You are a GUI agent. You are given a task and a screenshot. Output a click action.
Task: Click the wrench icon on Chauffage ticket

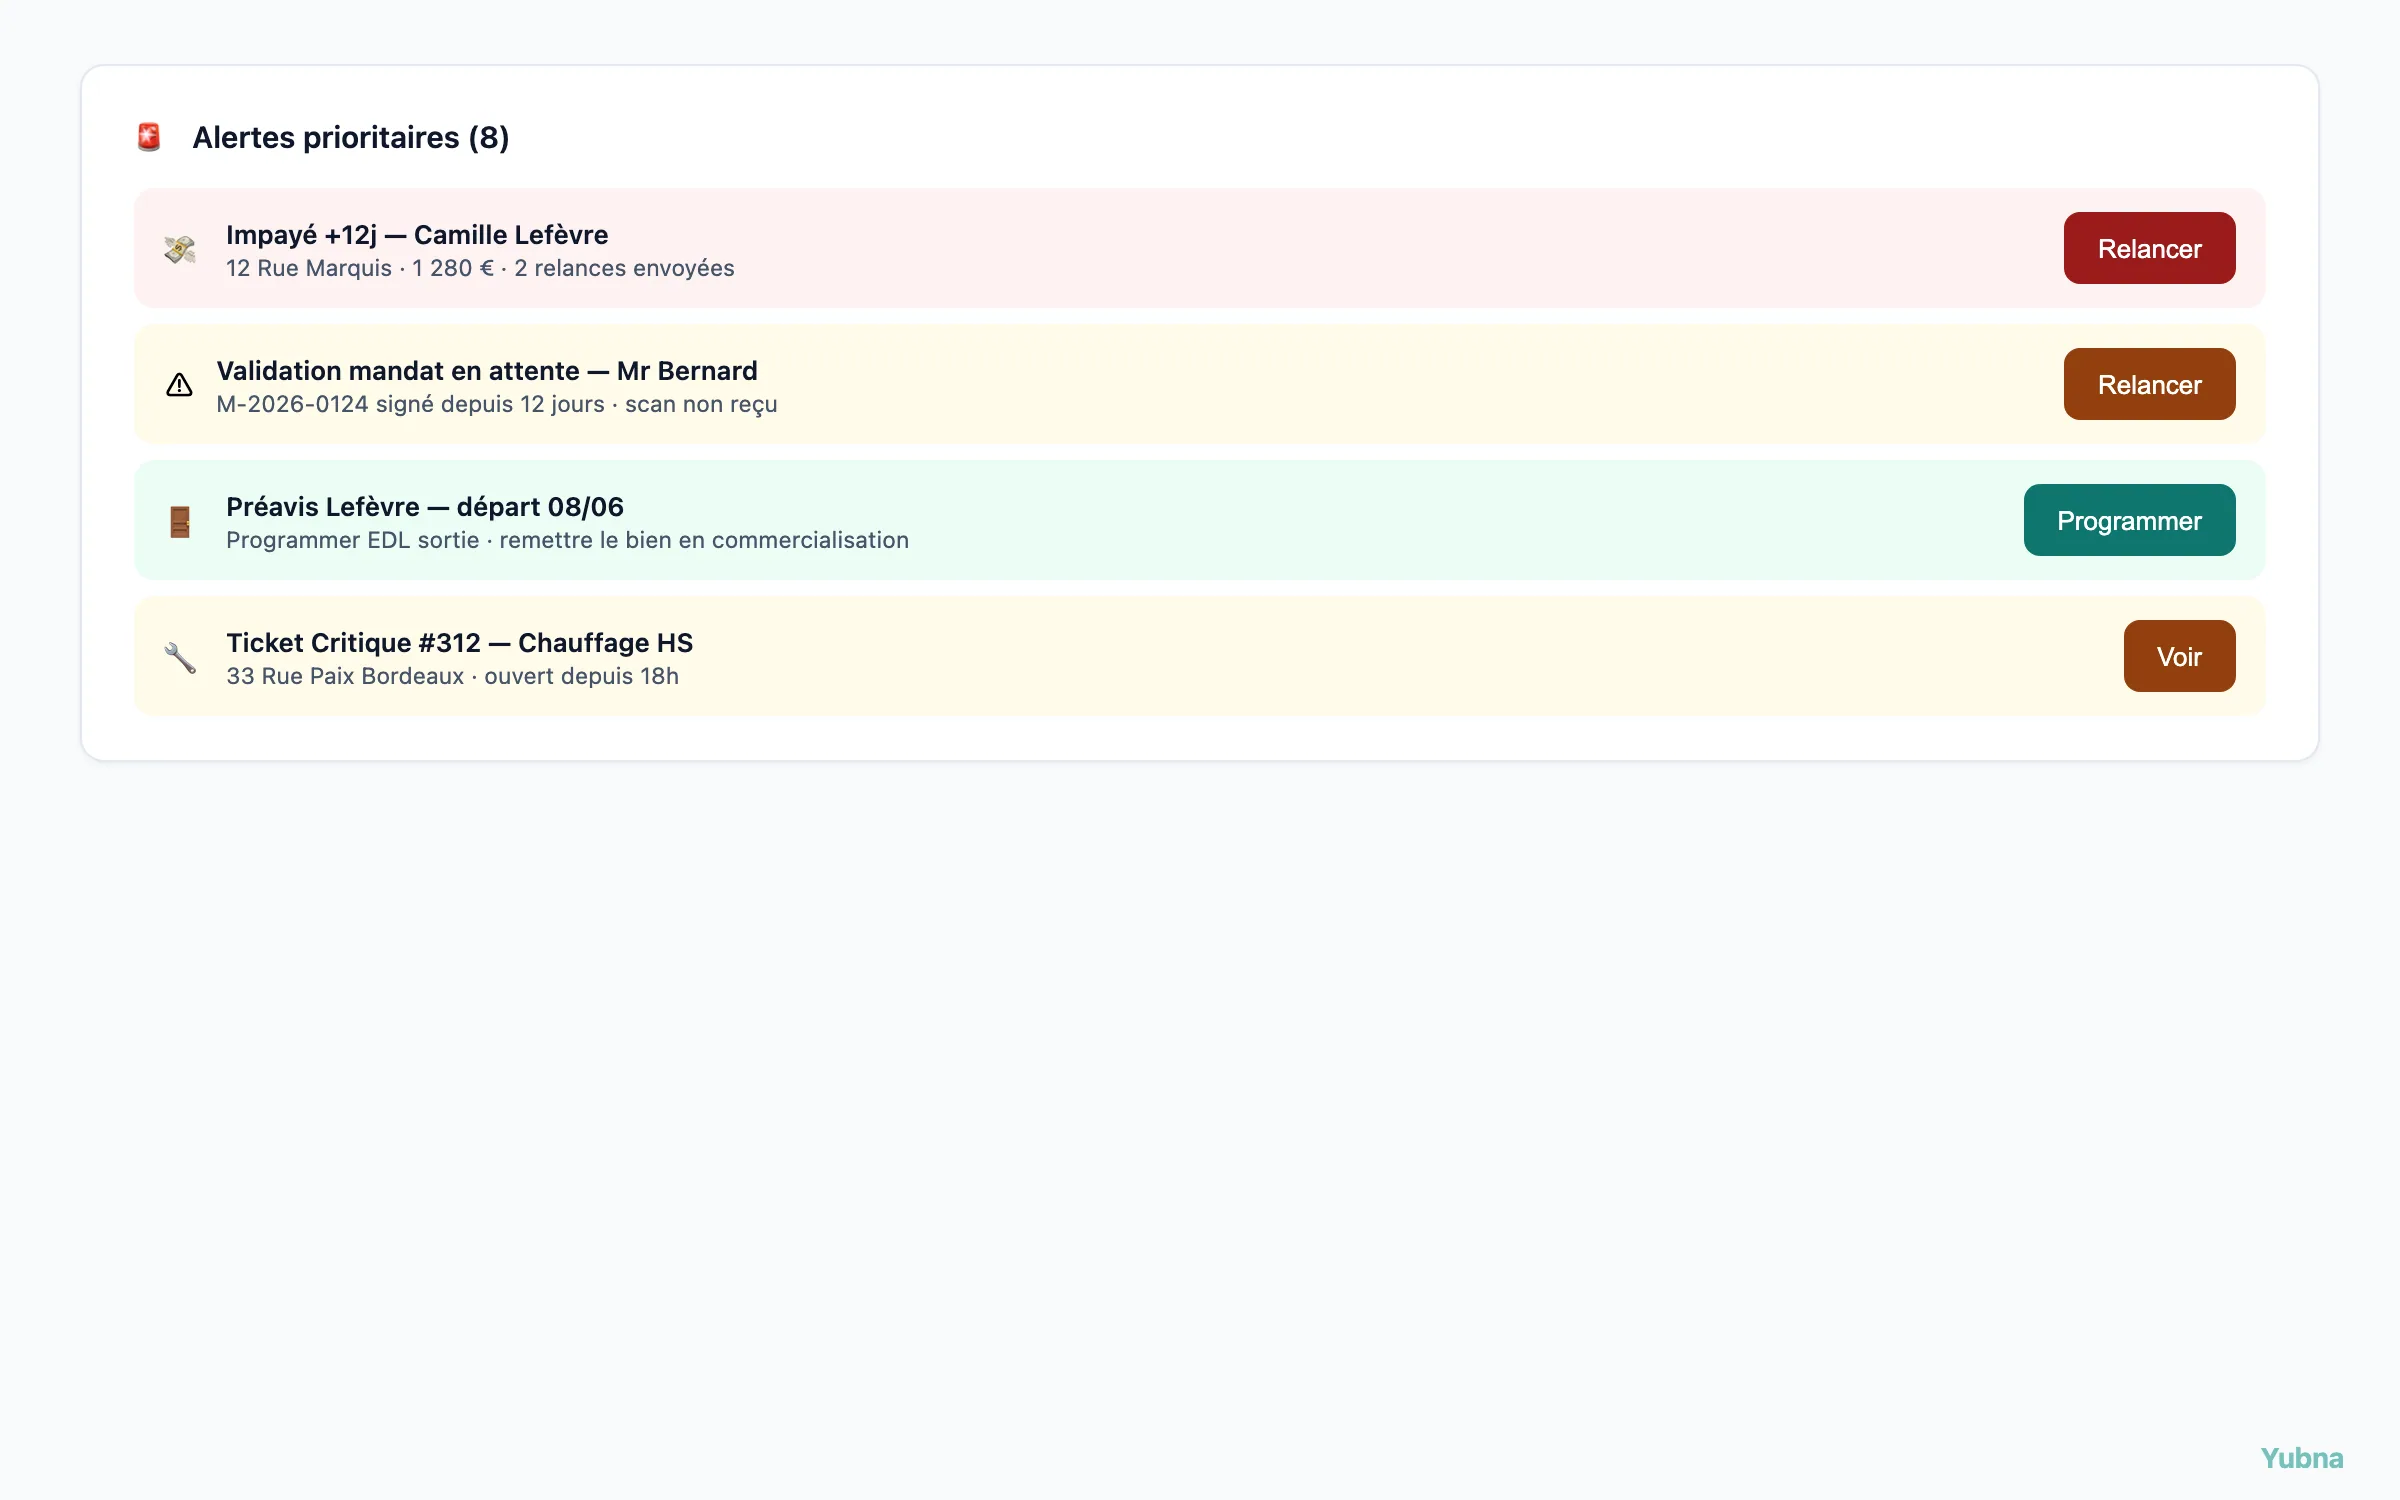[180, 657]
